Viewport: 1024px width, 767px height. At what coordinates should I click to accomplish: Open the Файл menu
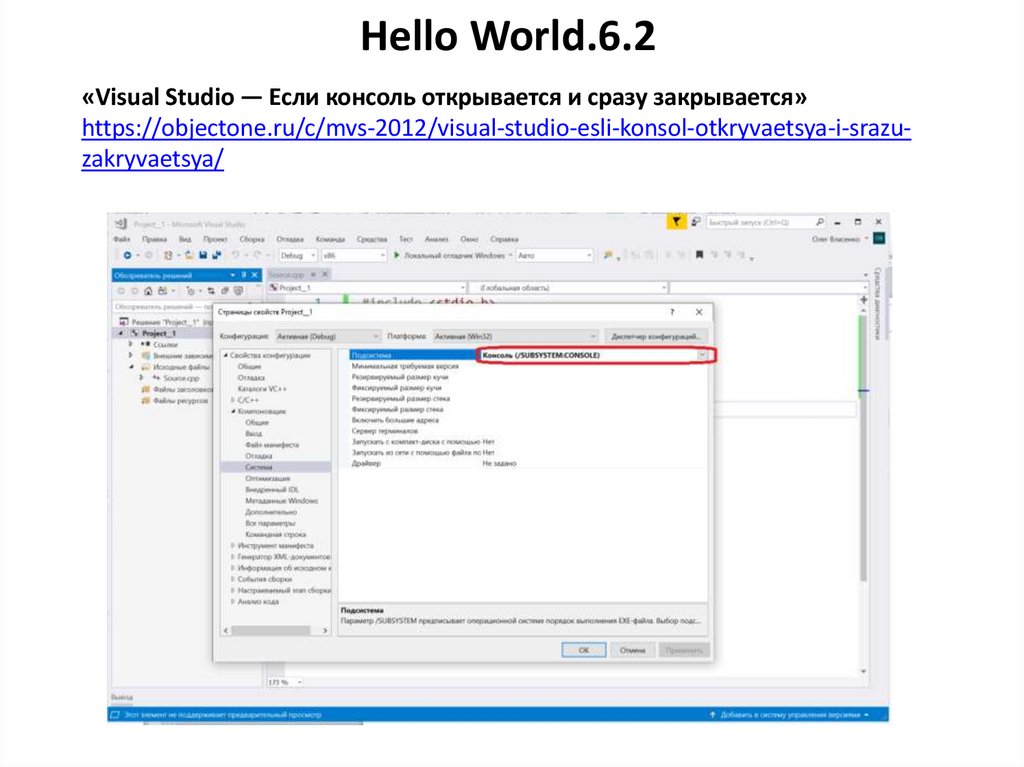point(122,239)
